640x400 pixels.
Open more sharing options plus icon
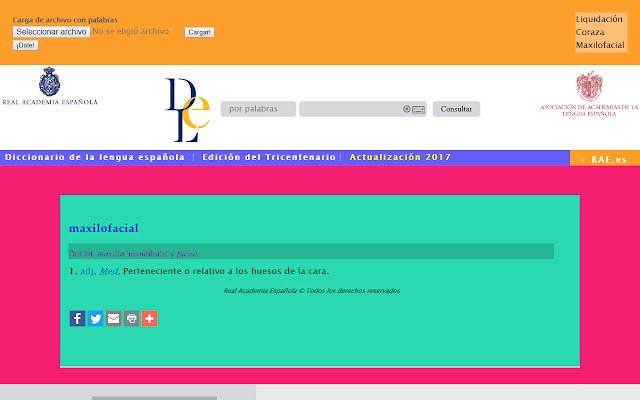point(150,318)
